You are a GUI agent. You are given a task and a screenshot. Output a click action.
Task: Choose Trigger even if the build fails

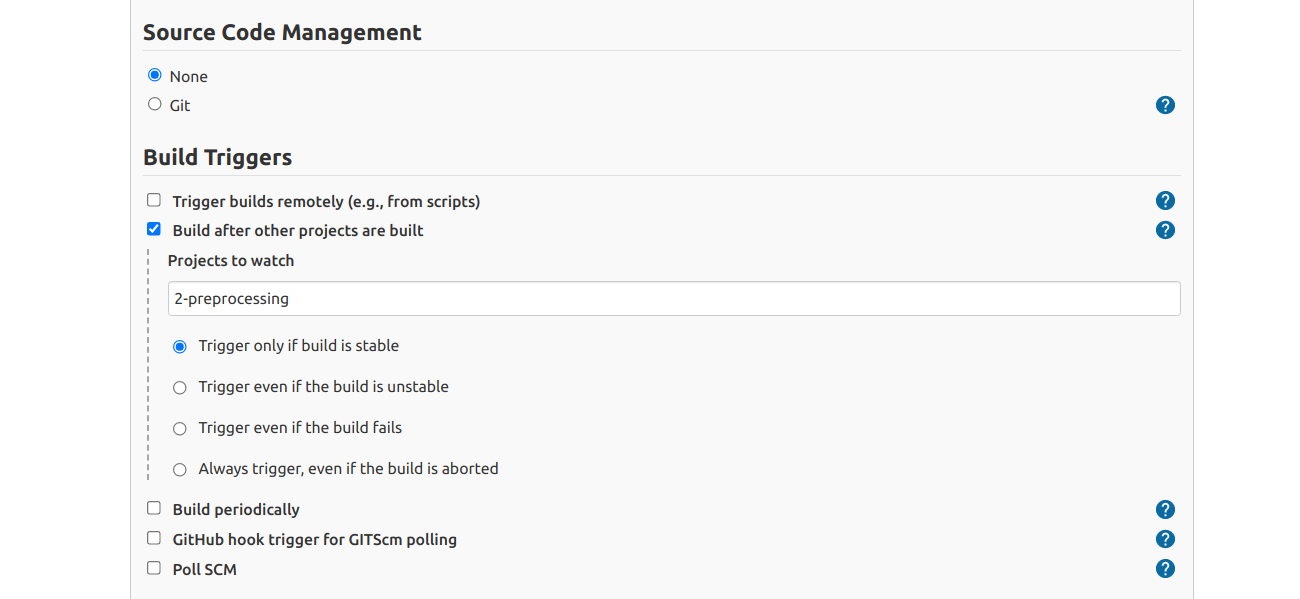pyautogui.click(x=180, y=429)
